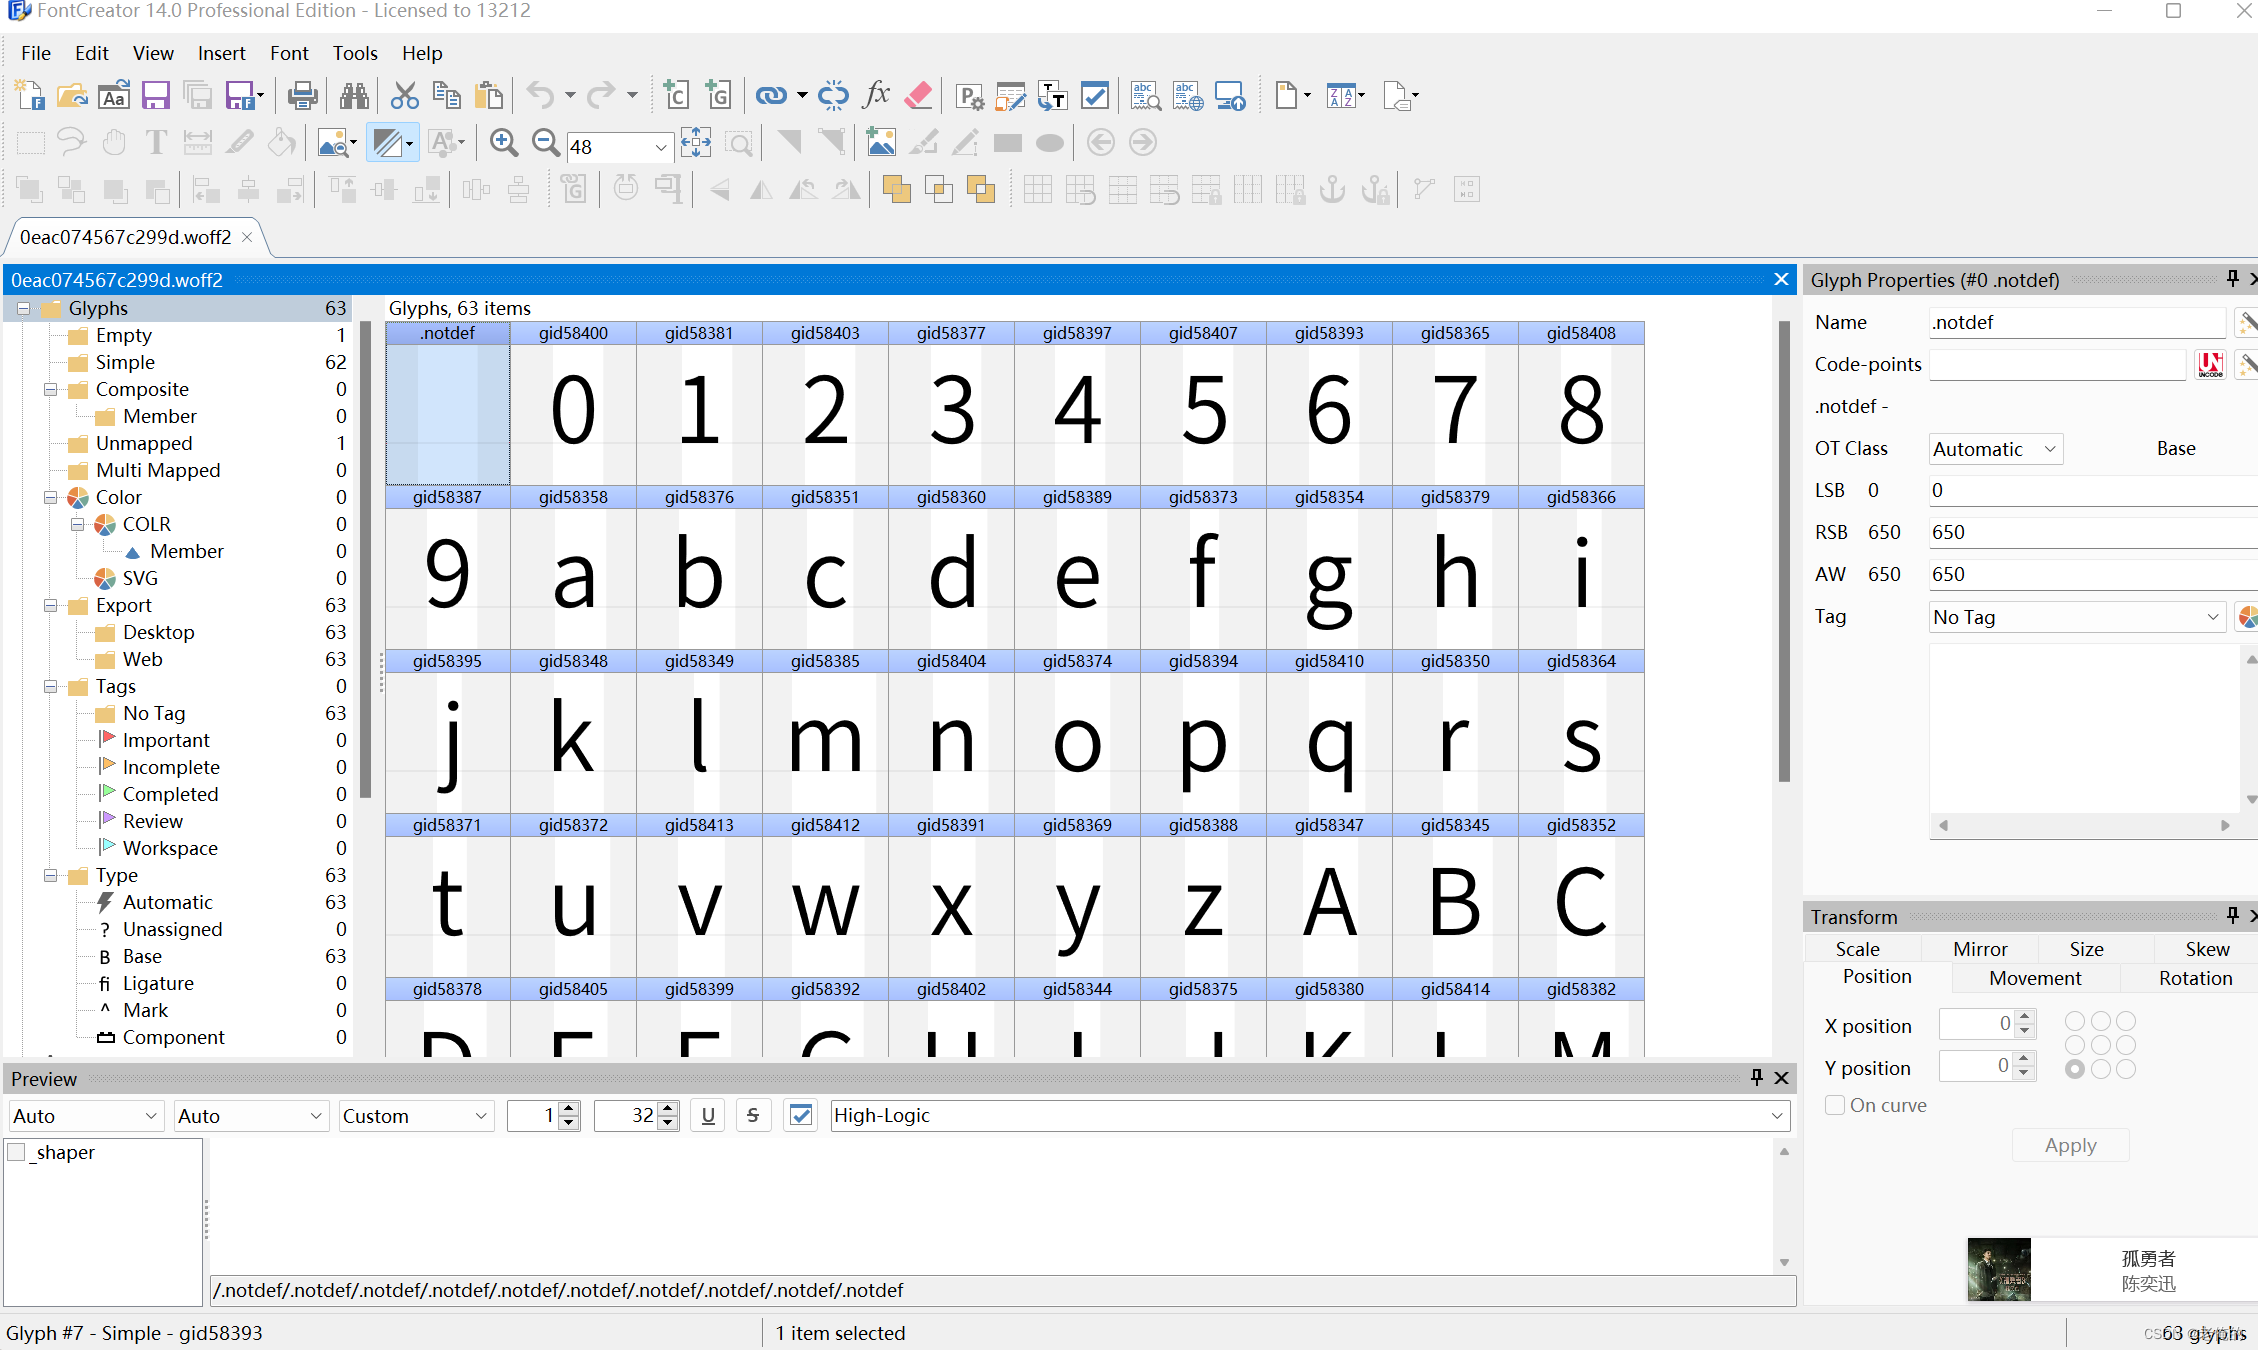
Task: Select the Eraser toolbar icon
Action: pyautogui.click(x=918, y=95)
